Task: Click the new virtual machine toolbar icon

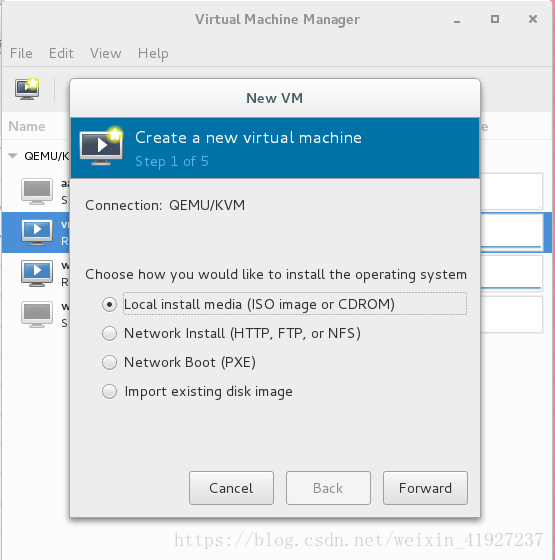Action: click(27, 89)
